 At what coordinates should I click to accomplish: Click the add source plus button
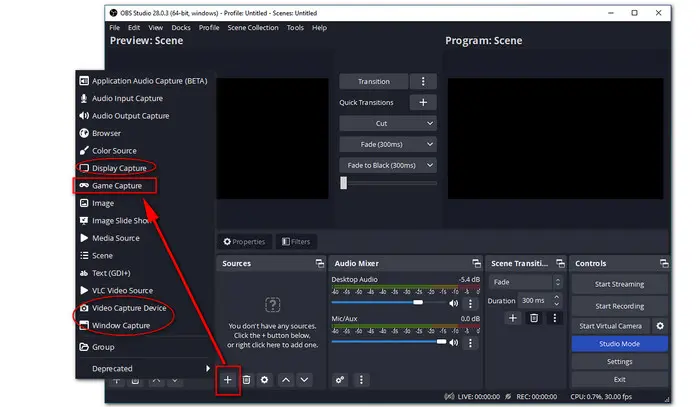pos(228,380)
